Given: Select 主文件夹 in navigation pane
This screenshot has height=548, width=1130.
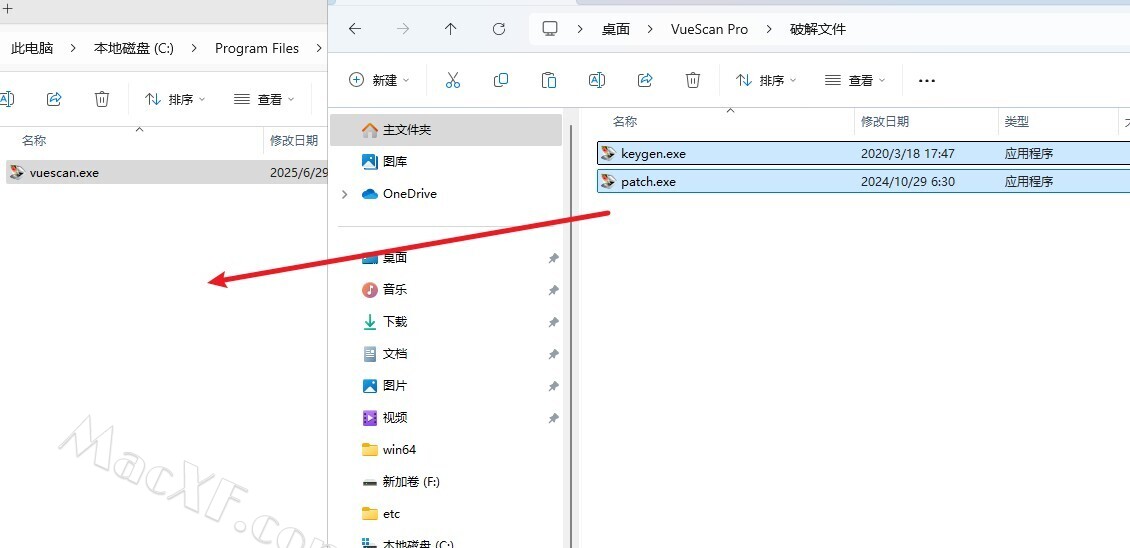Looking at the screenshot, I should pyautogui.click(x=446, y=130).
